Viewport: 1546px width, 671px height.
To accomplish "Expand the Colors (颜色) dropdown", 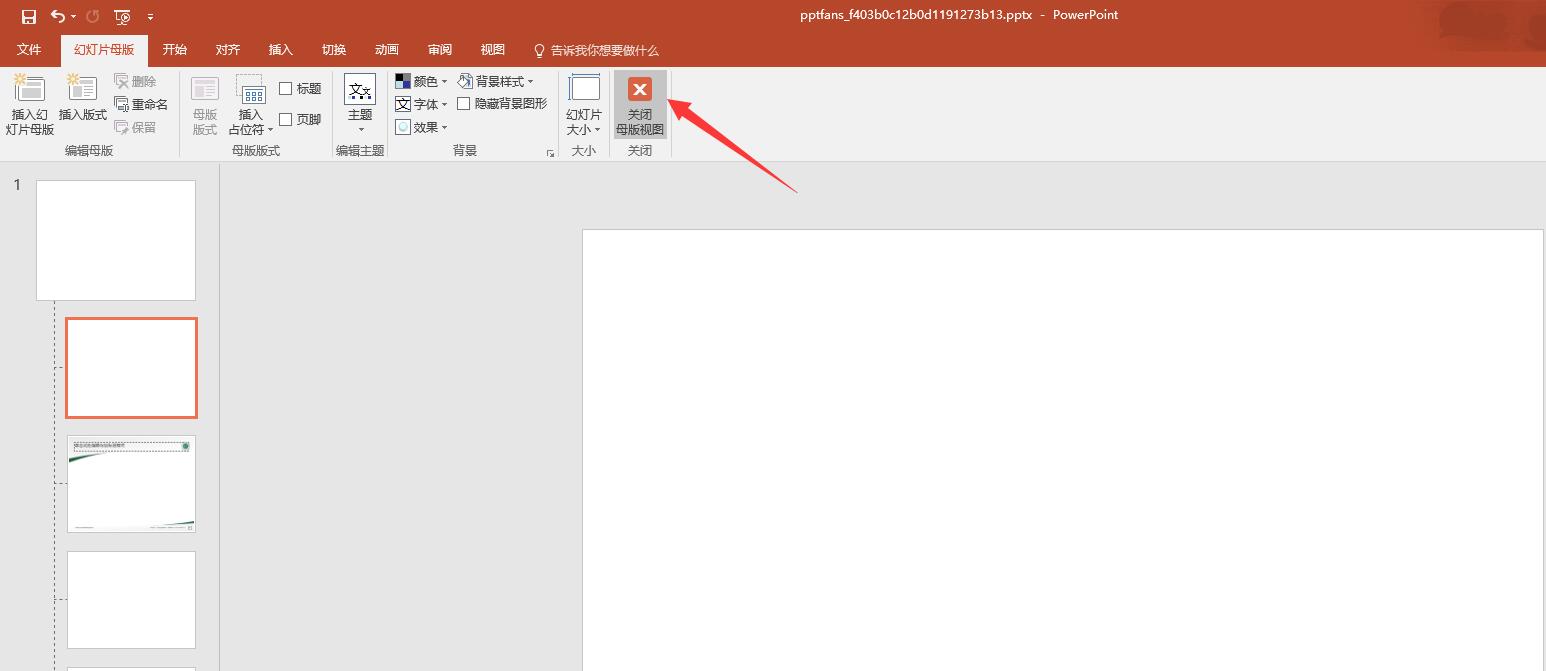I will tap(421, 81).
